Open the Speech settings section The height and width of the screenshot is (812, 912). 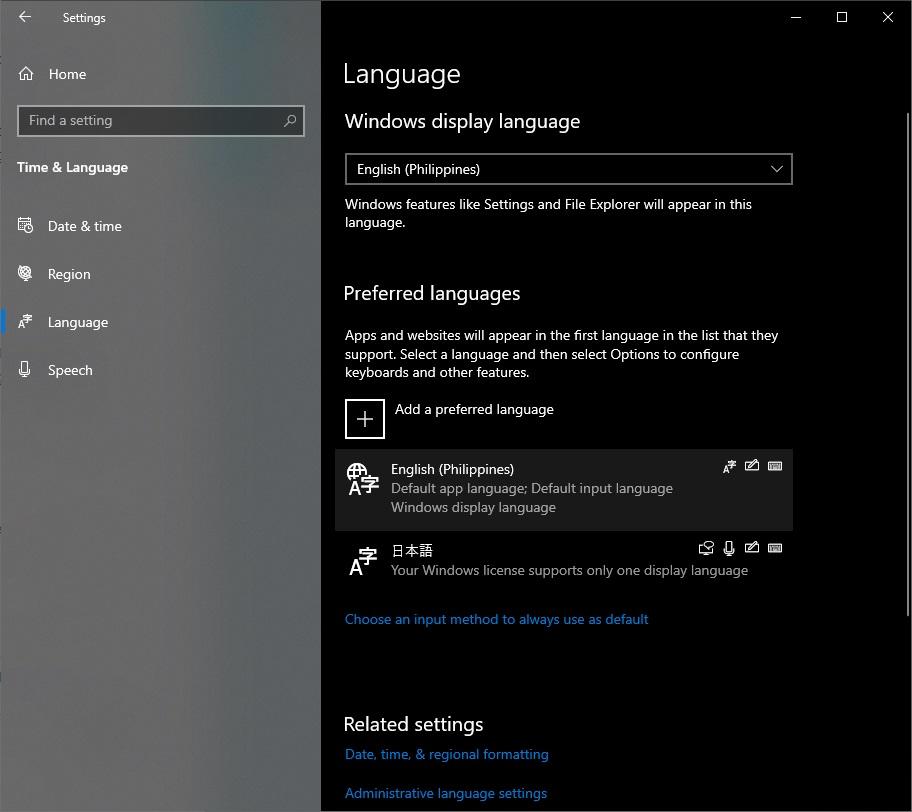(70, 370)
